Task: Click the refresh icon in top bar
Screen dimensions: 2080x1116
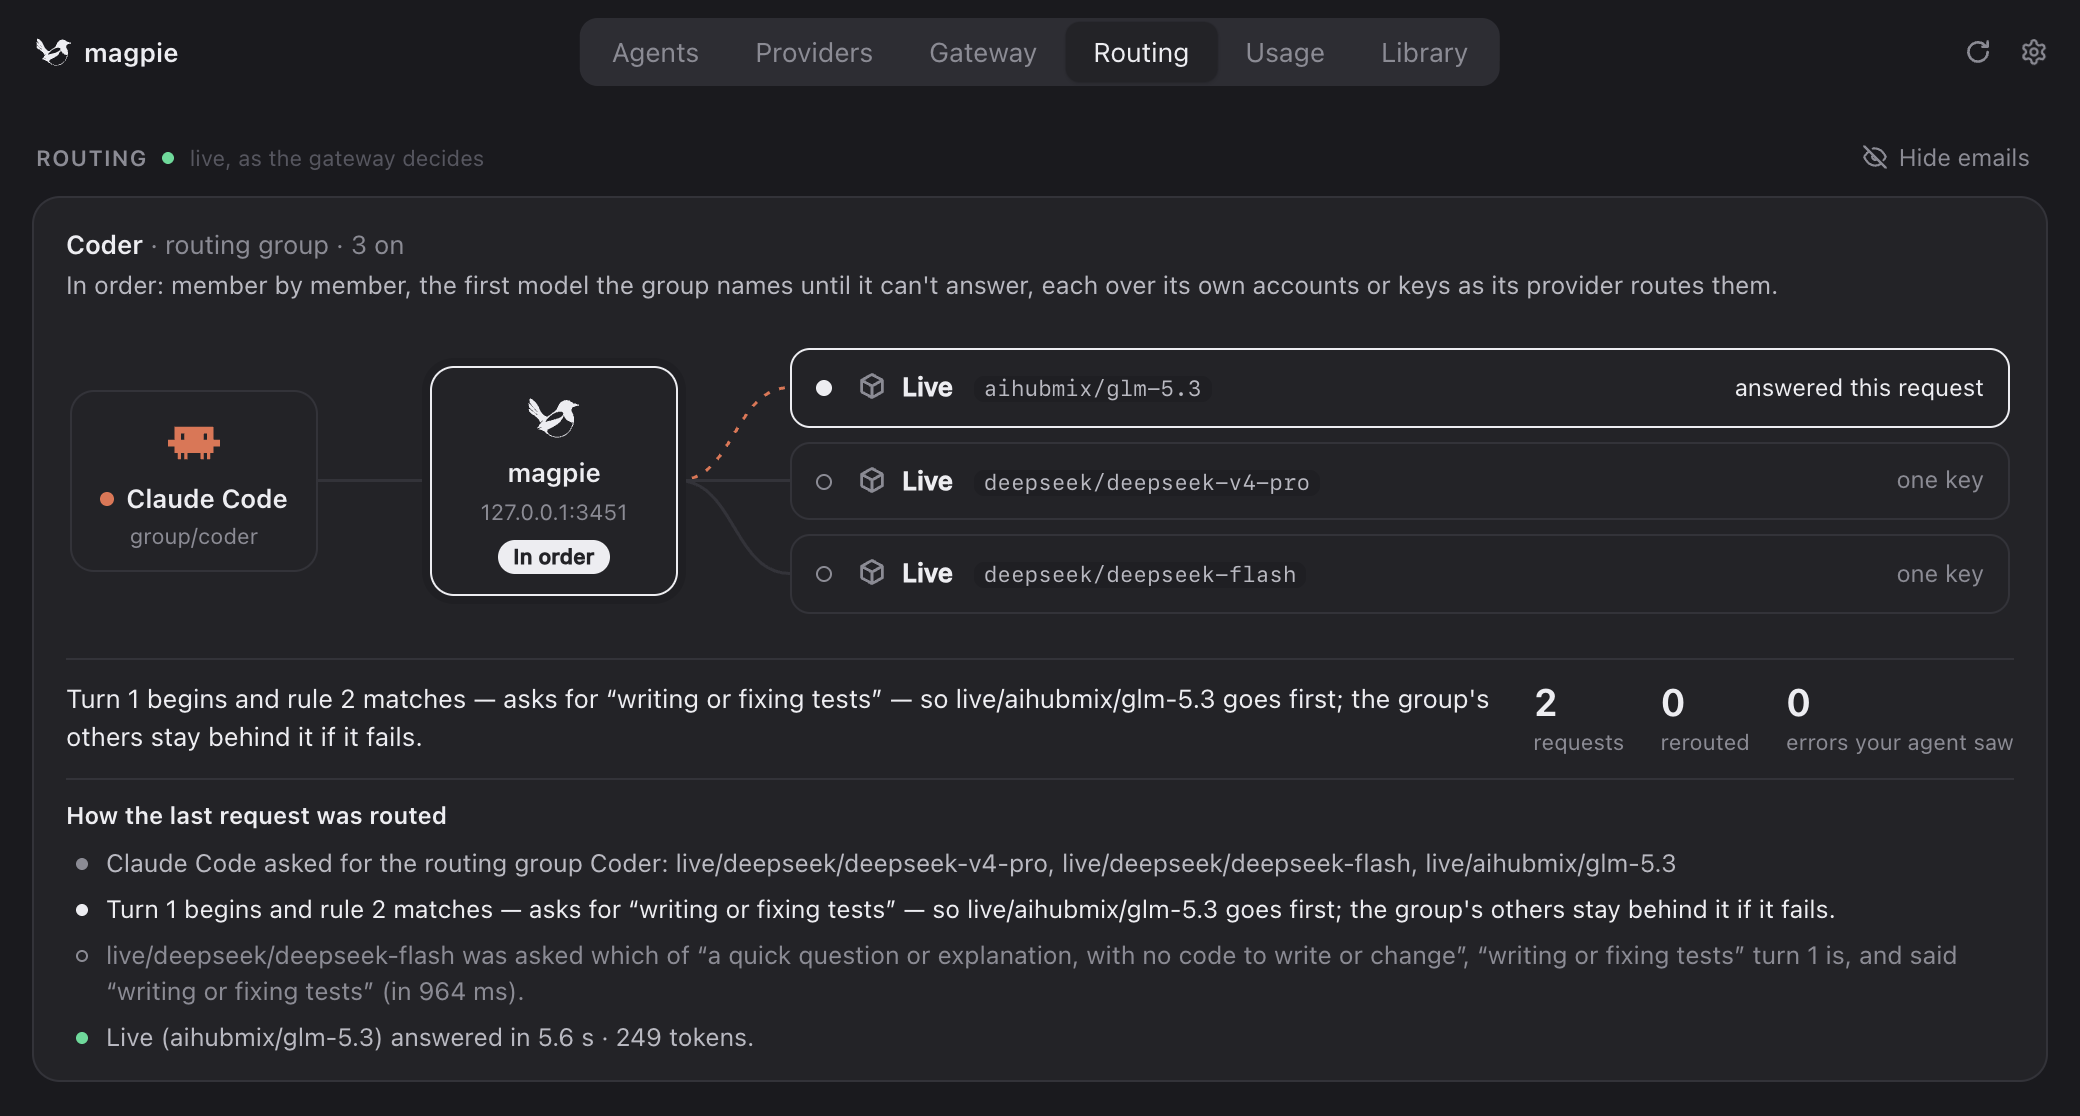Action: coord(1977,52)
